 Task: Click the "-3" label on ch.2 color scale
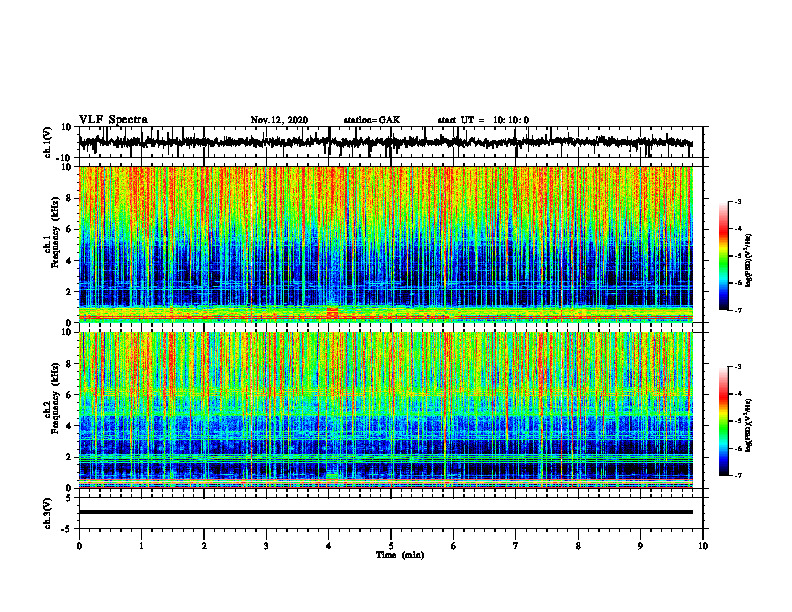737,367
